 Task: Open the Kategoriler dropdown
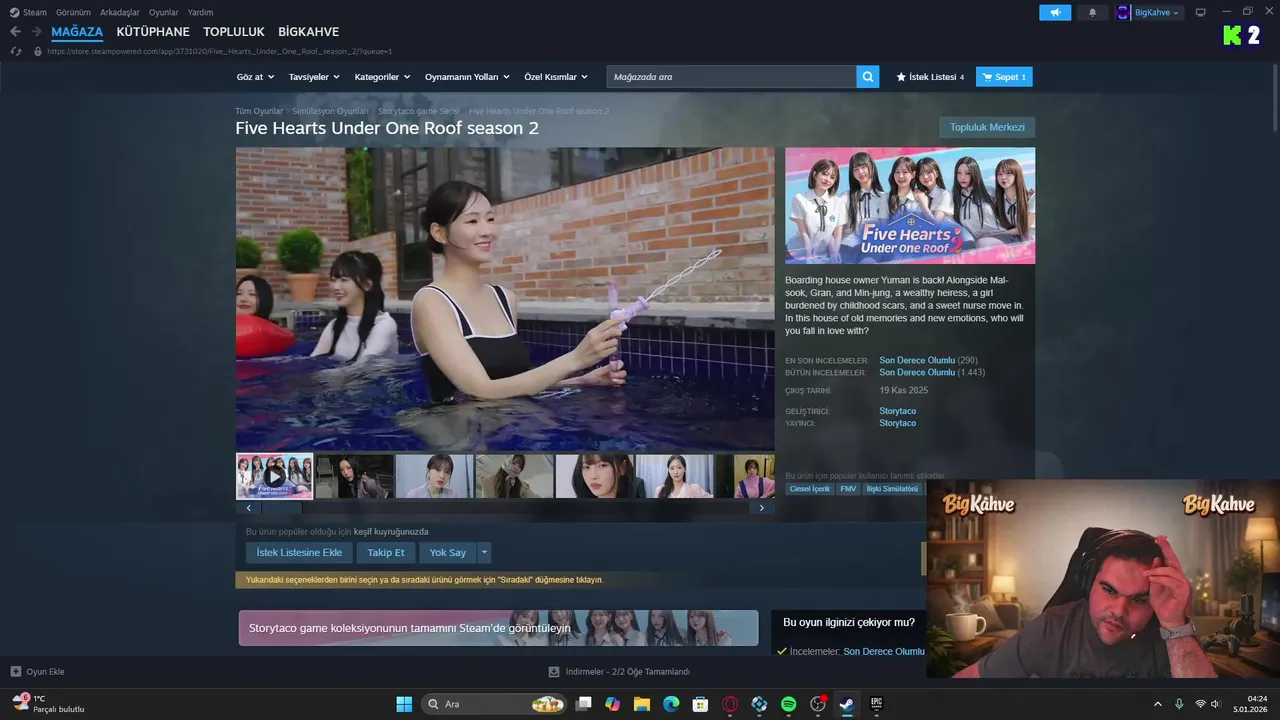pyautogui.click(x=383, y=77)
